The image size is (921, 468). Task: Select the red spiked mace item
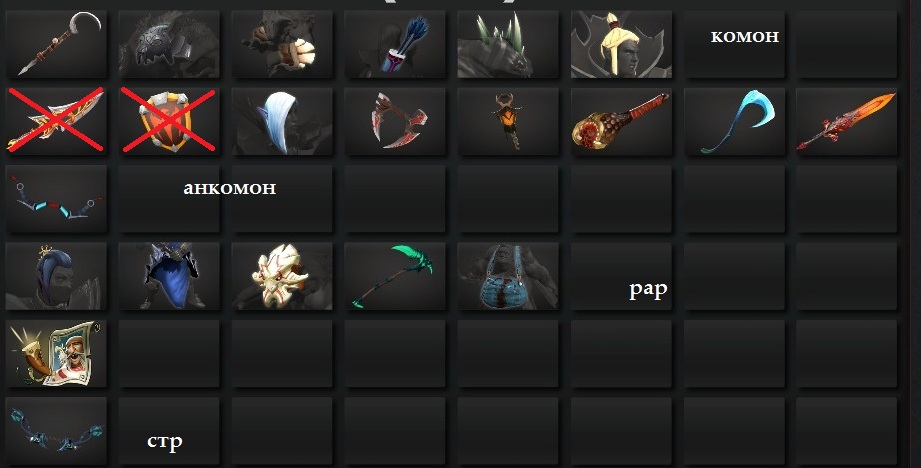(621, 121)
